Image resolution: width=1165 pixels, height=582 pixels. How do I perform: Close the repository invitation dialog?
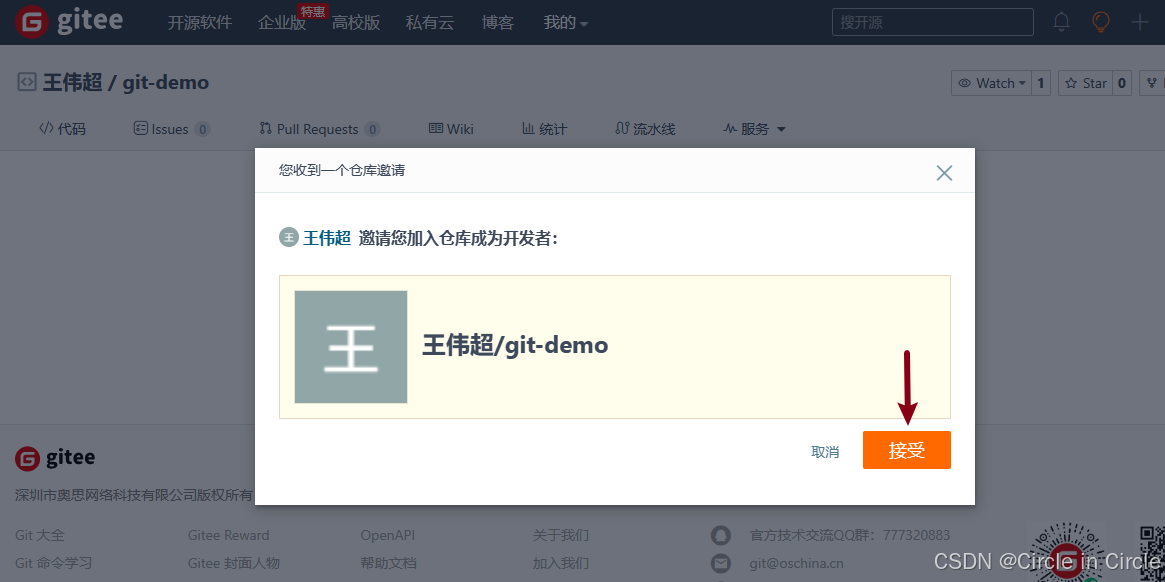(x=944, y=172)
